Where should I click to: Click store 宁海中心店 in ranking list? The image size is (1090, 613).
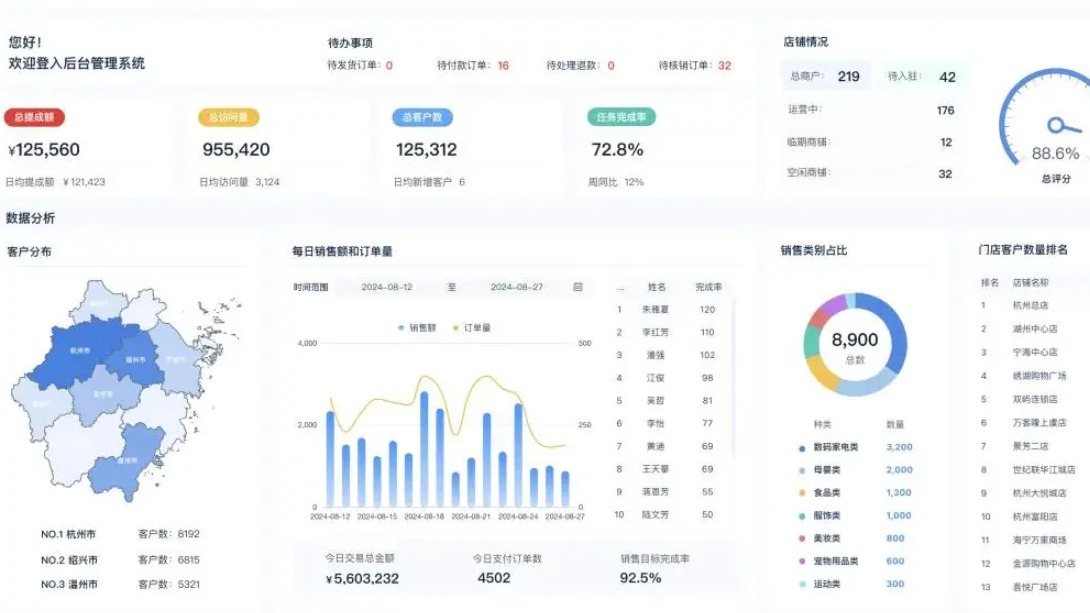click(1034, 352)
